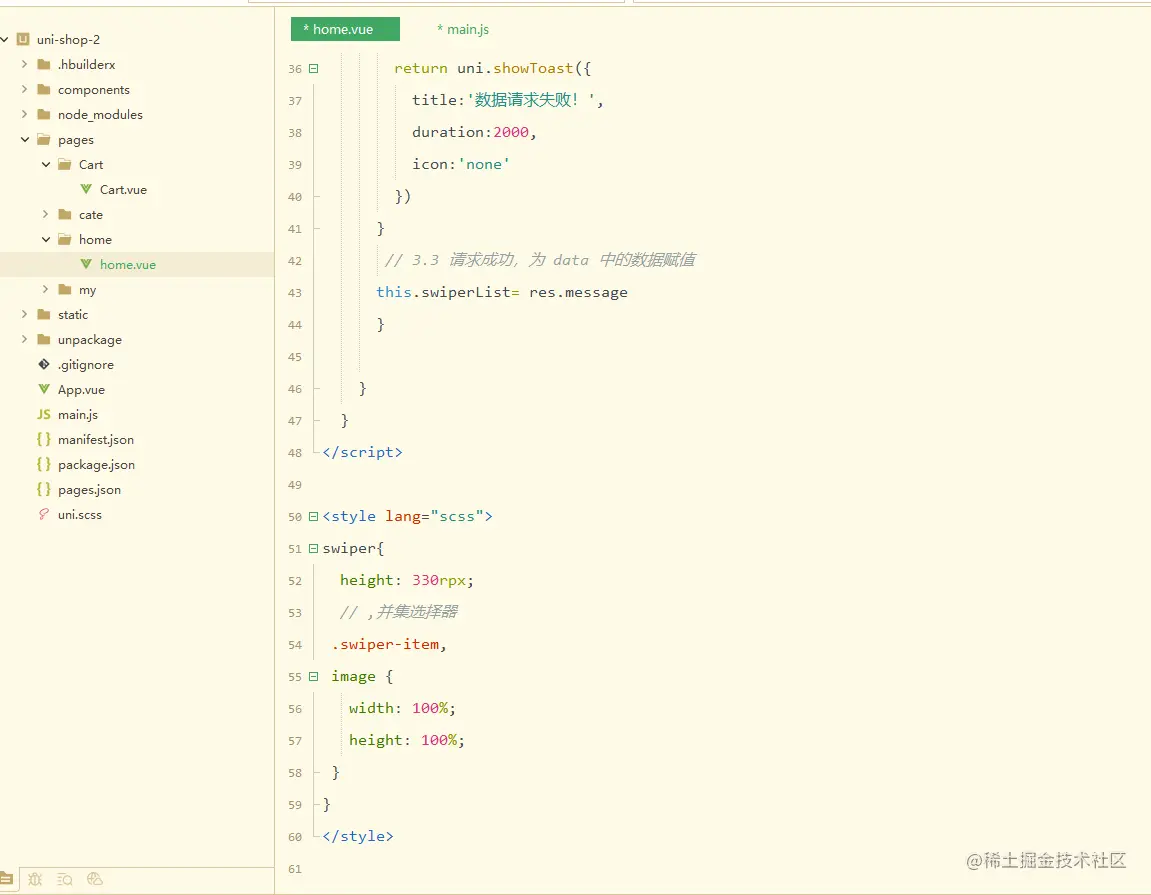The image size is (1151, 895).
Task: Click the Vue icon beside App.vue
Action: click(44, 388)
